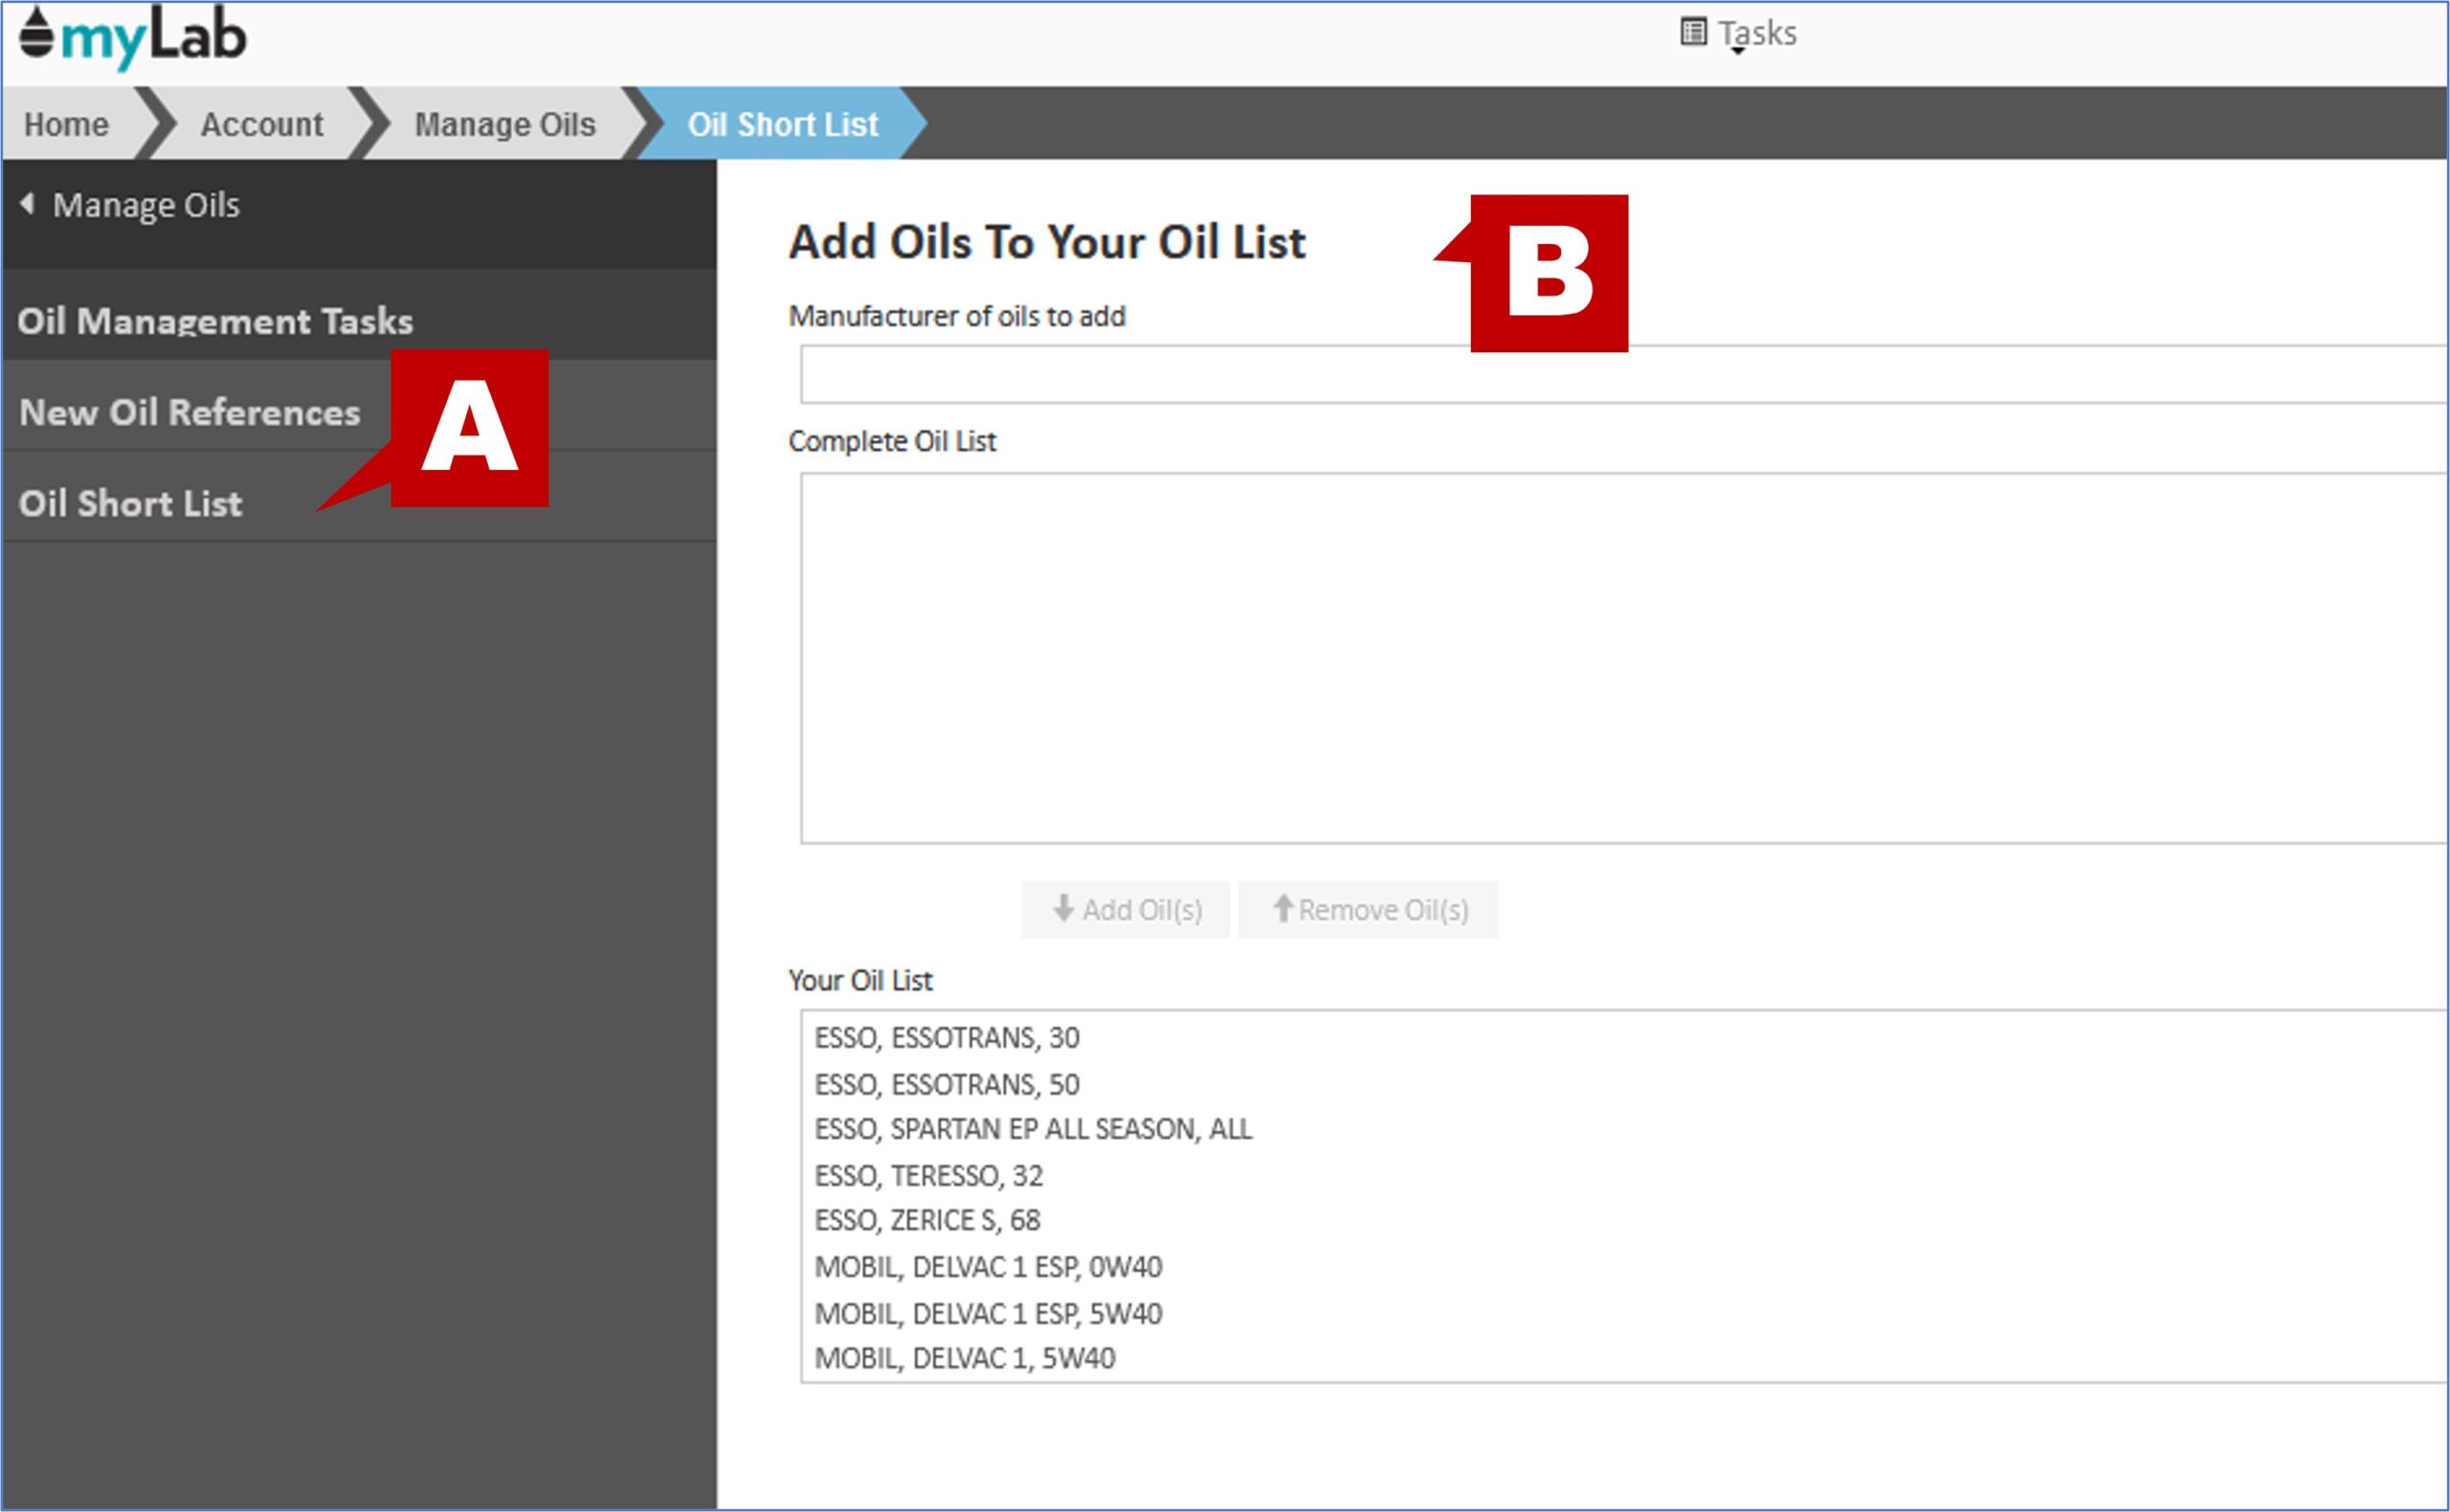Select the Oil Short List breadcrumb

[782, 124]
